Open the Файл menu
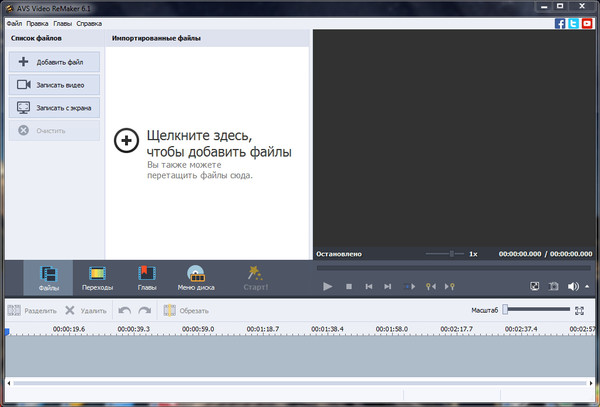Screen dimensions: 600x407 [x=13, y=22]
